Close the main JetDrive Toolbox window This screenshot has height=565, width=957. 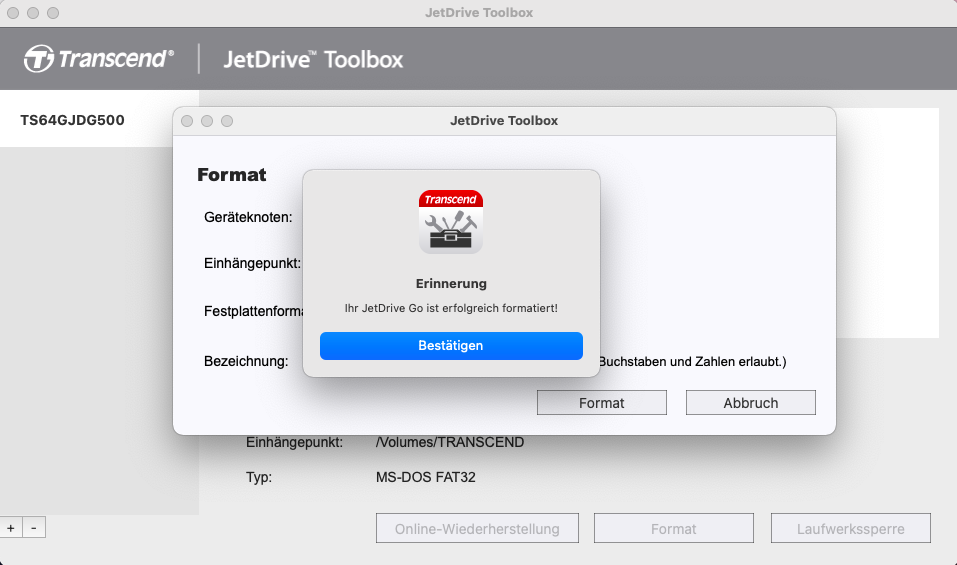coord(13,13)
